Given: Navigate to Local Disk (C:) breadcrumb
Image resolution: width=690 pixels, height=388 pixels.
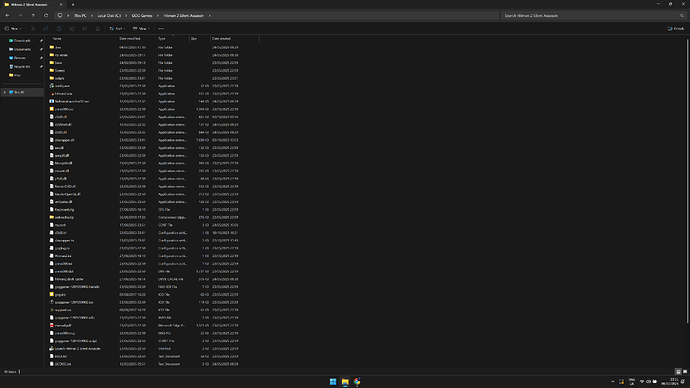Looking at the screenshot, I should (109, 15).
